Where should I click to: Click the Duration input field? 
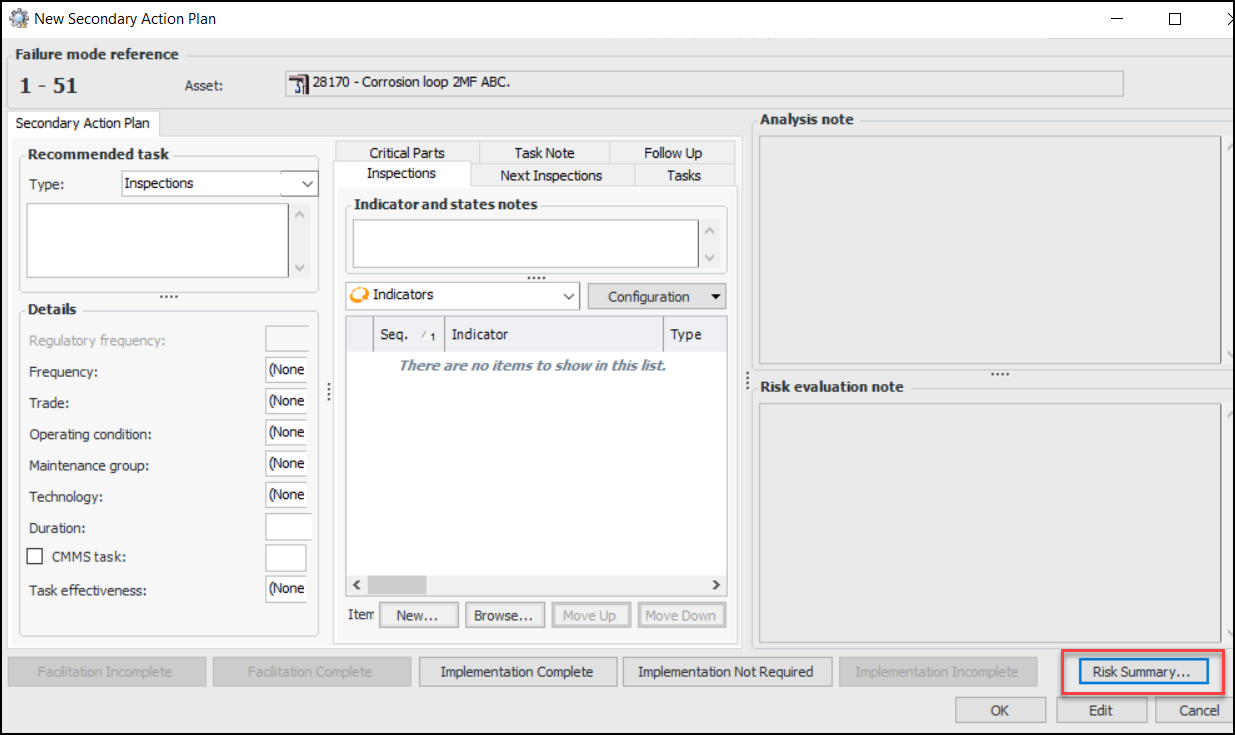coord(287,527)
